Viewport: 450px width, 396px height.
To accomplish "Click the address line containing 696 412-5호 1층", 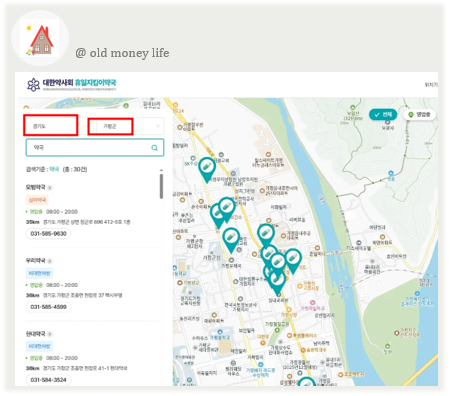I will coord(78,222).
